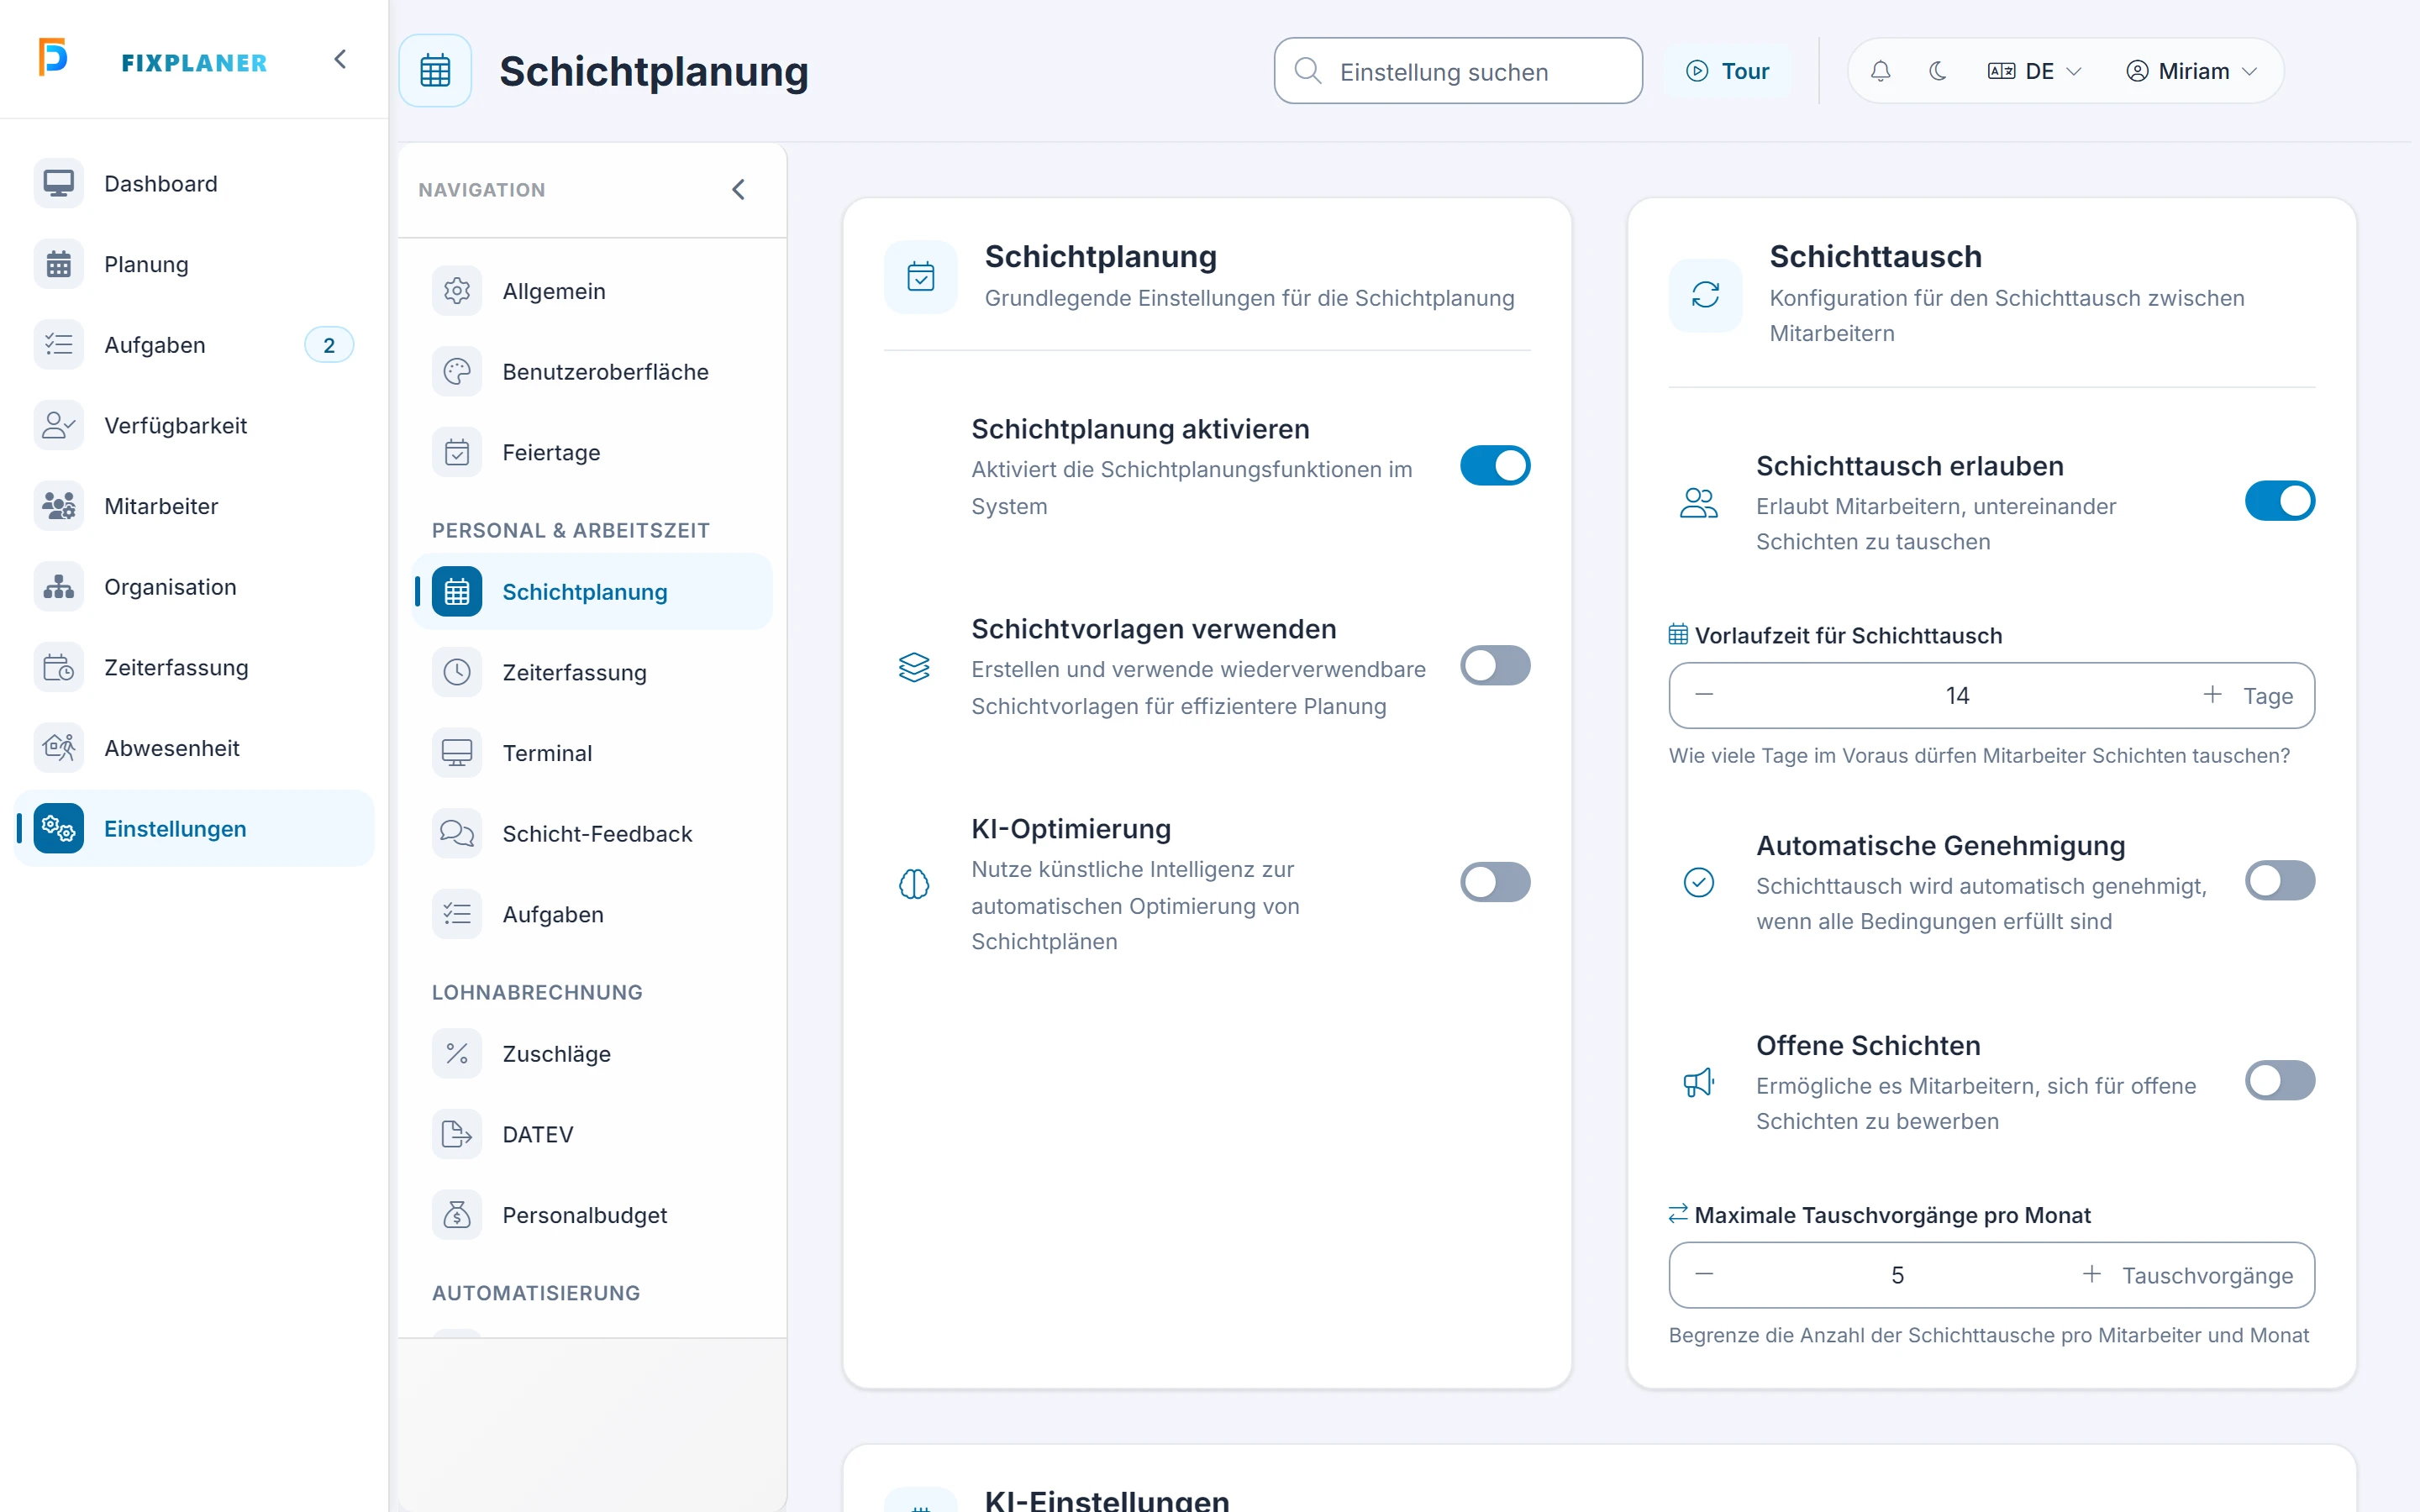The width and height of the screenshot is (2420, 1512).
Task: Start the Tour
Action: click(x=1728, y=71)
